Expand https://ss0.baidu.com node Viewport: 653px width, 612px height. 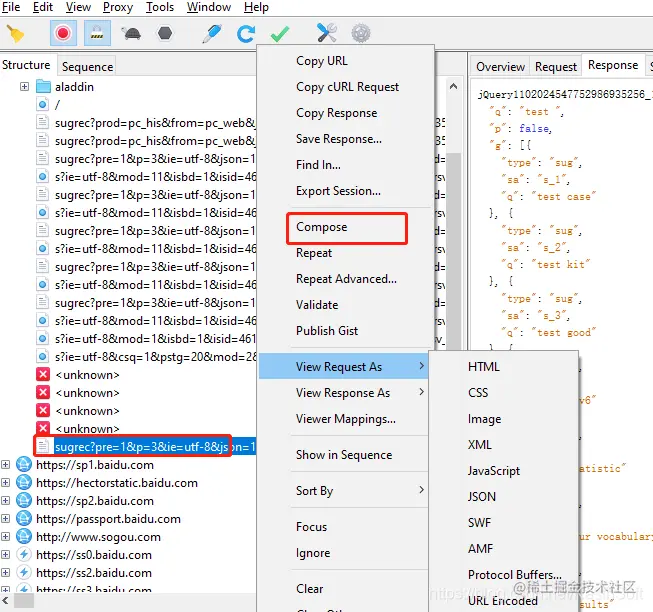[5, 555]
